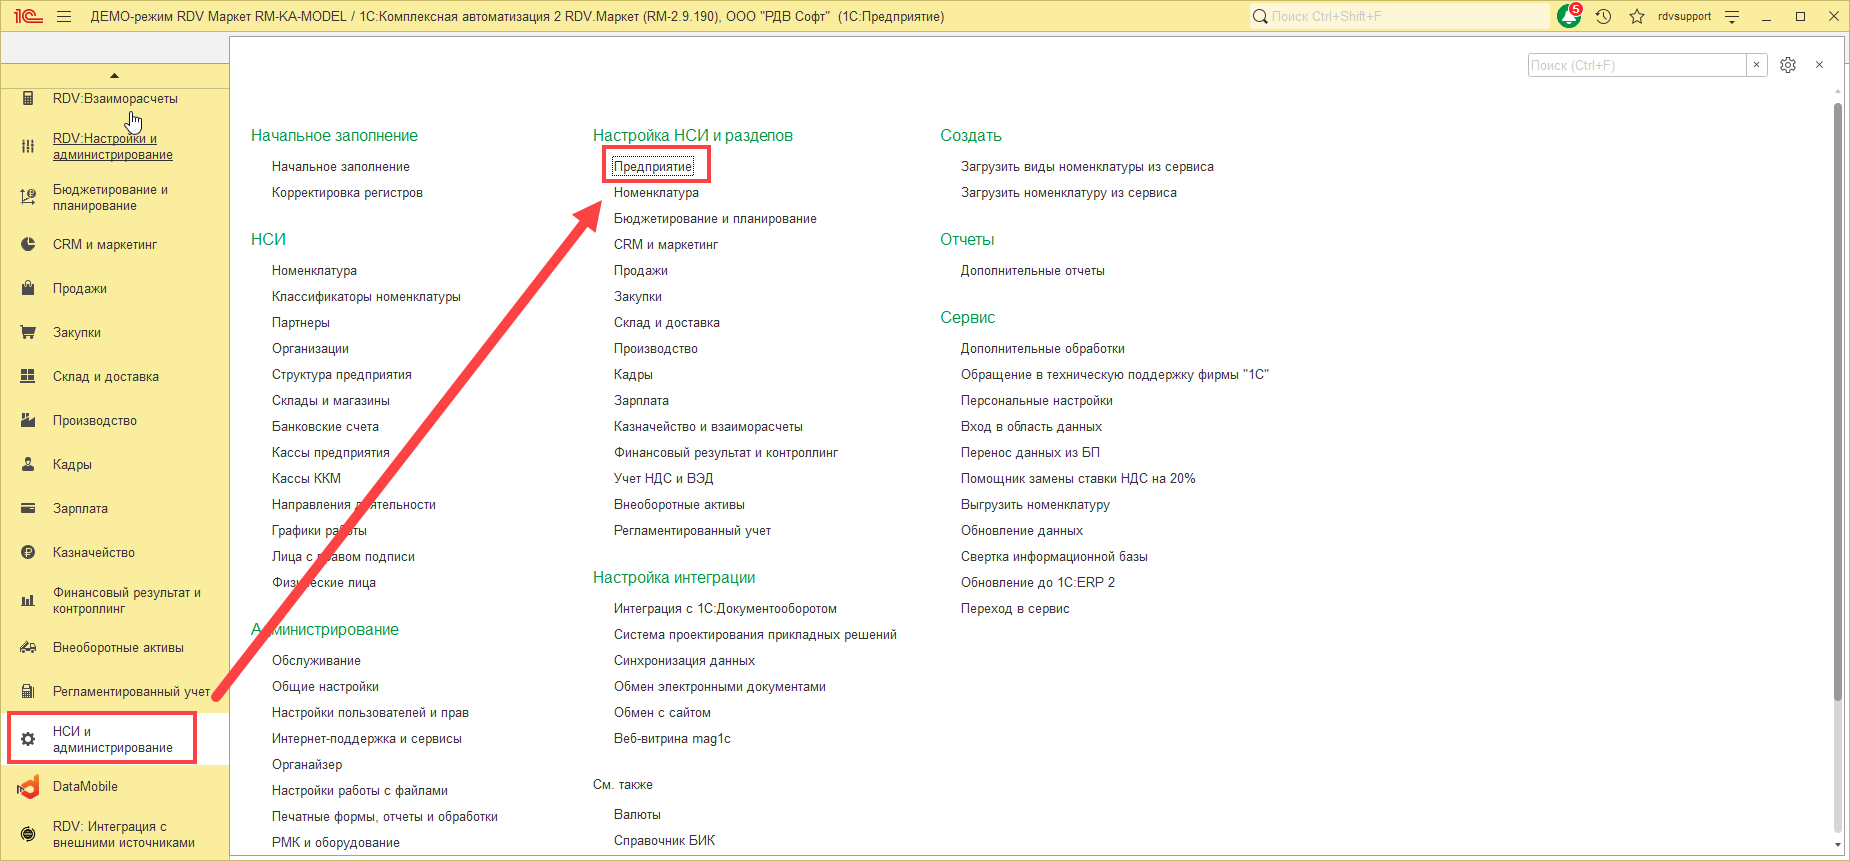The height and width of the screenshot is (861, 1850).
Task: Open the DataMobile section in sidebar
Action: point(85,787)
